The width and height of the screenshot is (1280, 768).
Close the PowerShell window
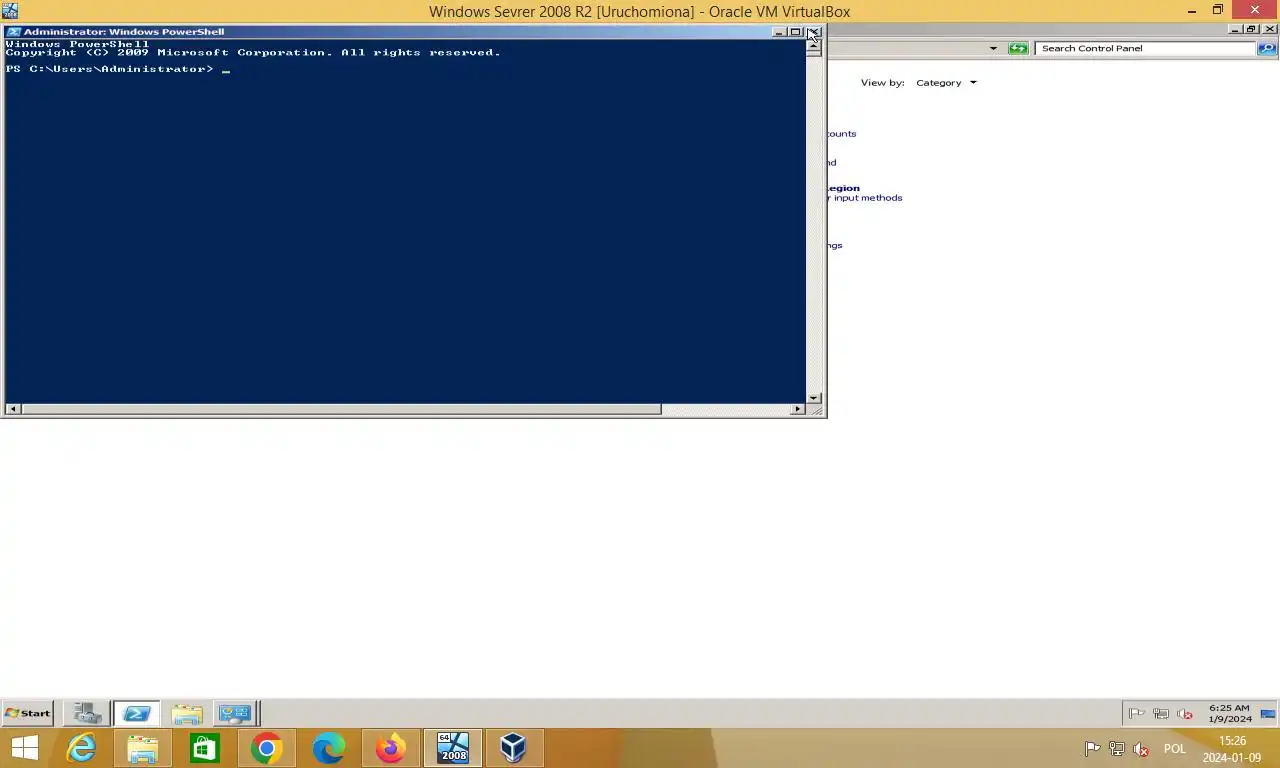click(x=813, y=32)
